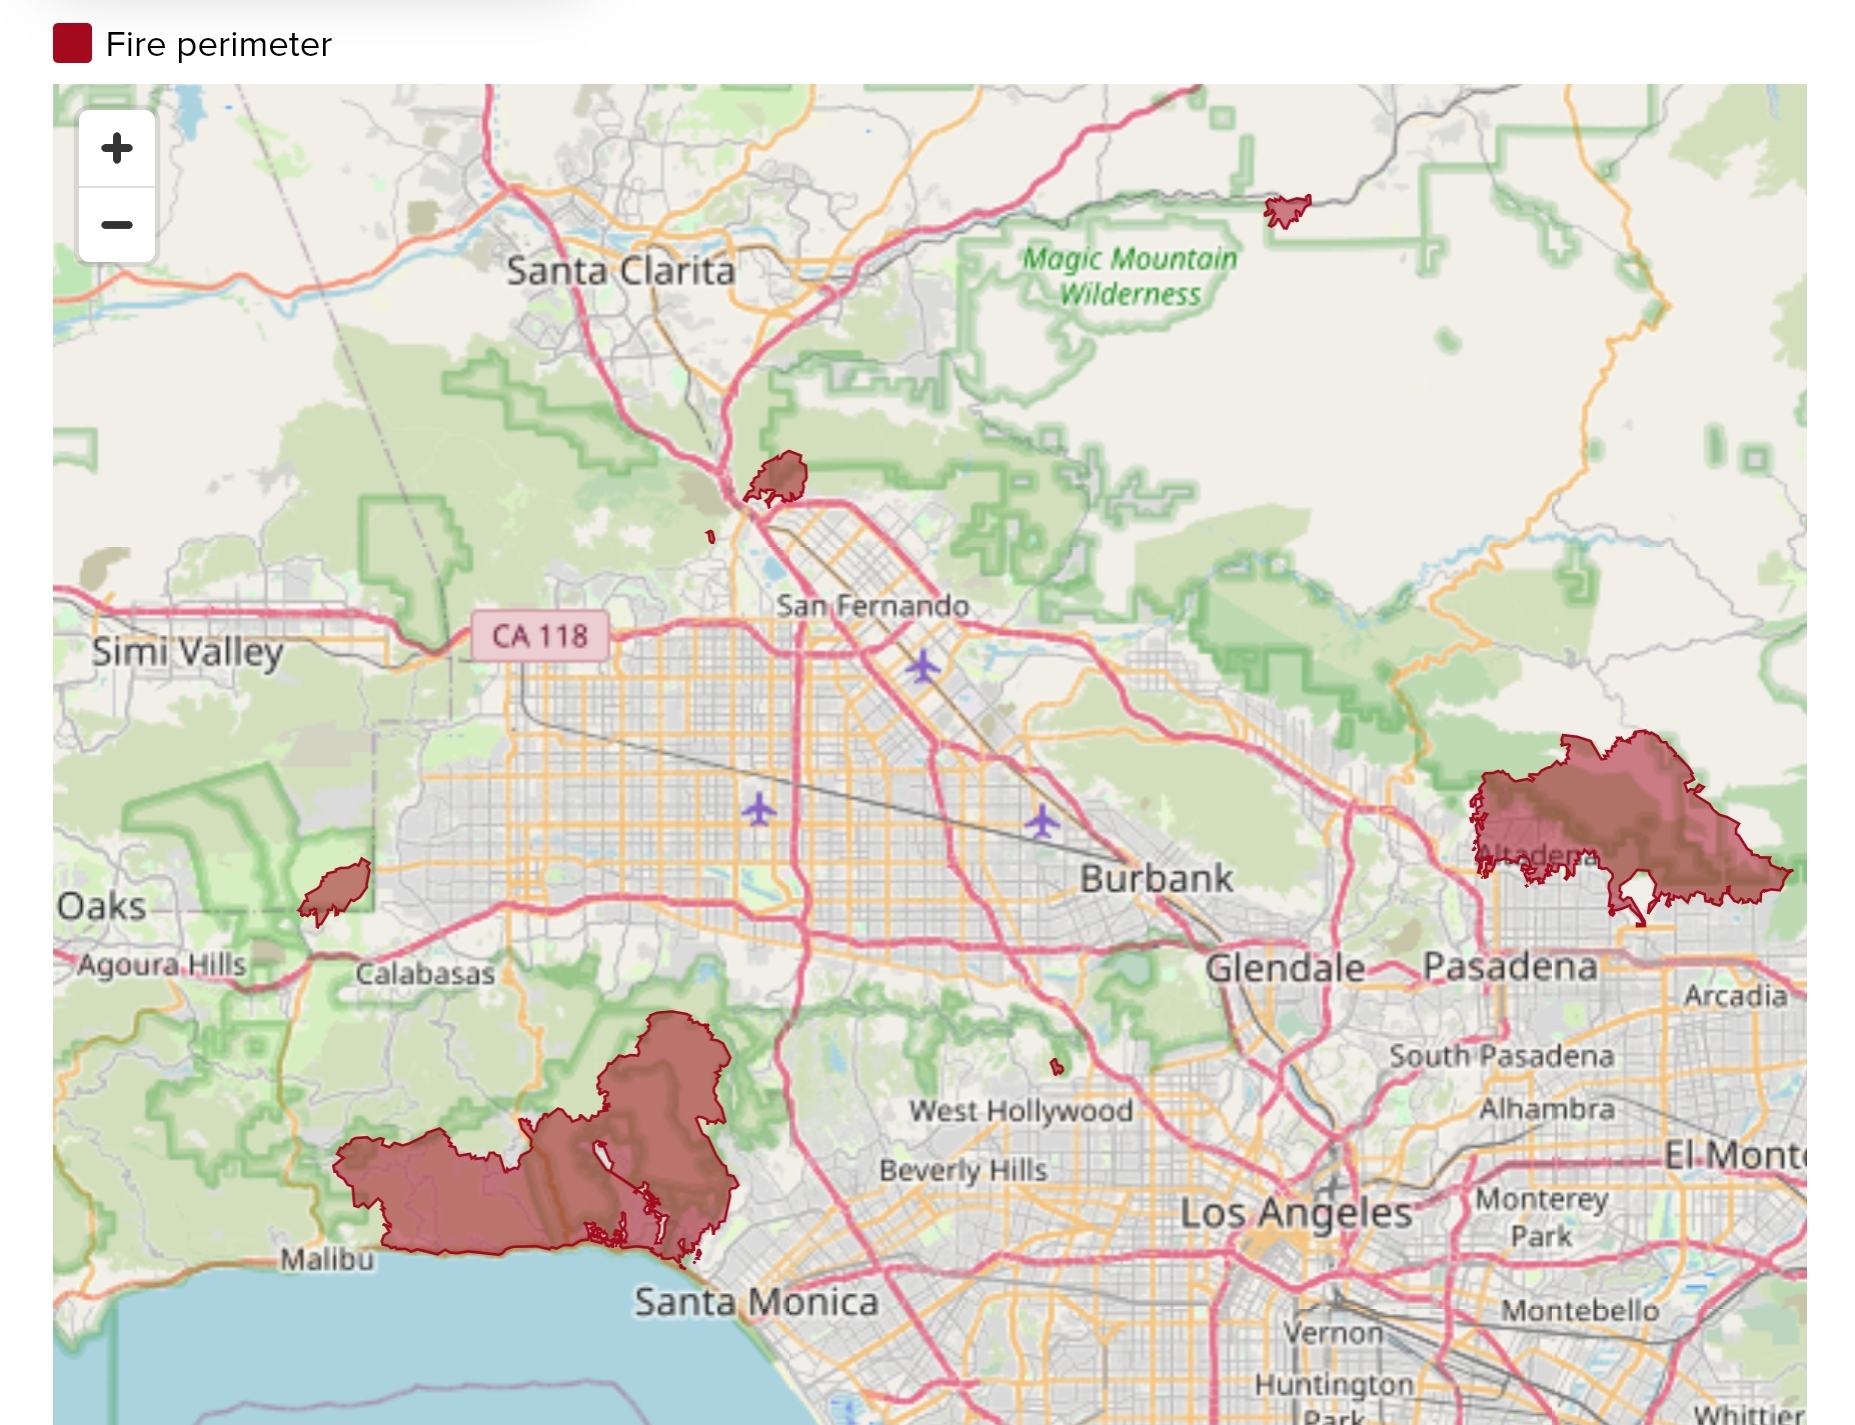Click the Los Angeles city label

(x=1295, y=1213)
